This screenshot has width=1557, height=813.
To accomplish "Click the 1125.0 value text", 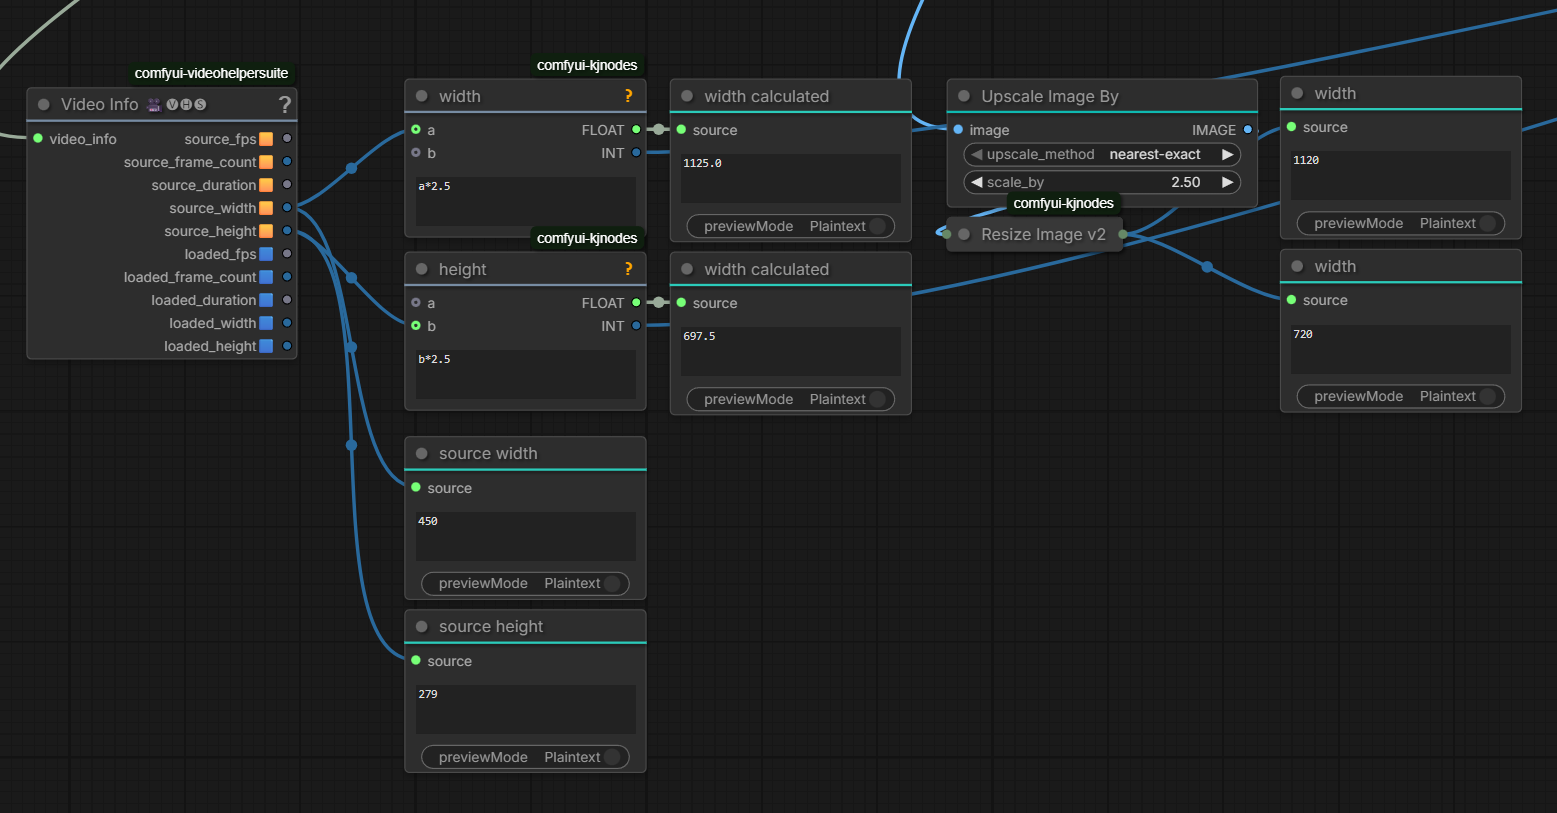I will (x=702, y=163).
